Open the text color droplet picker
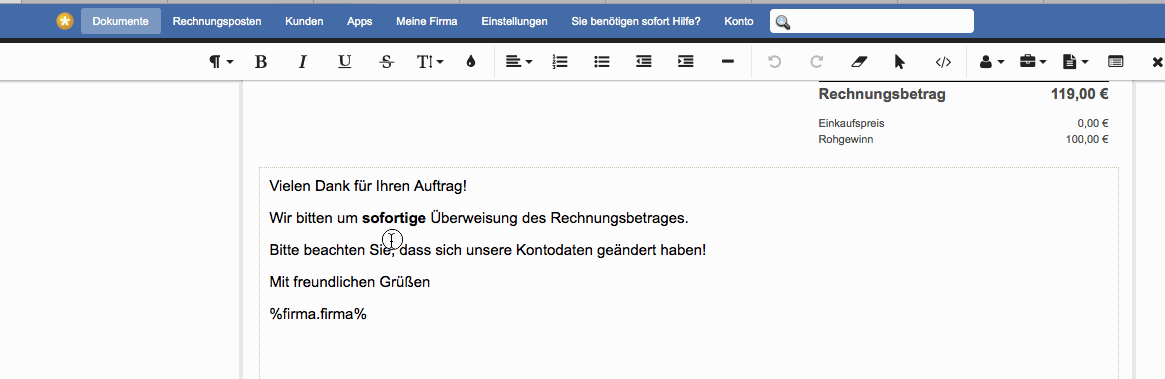 point(470,62)
